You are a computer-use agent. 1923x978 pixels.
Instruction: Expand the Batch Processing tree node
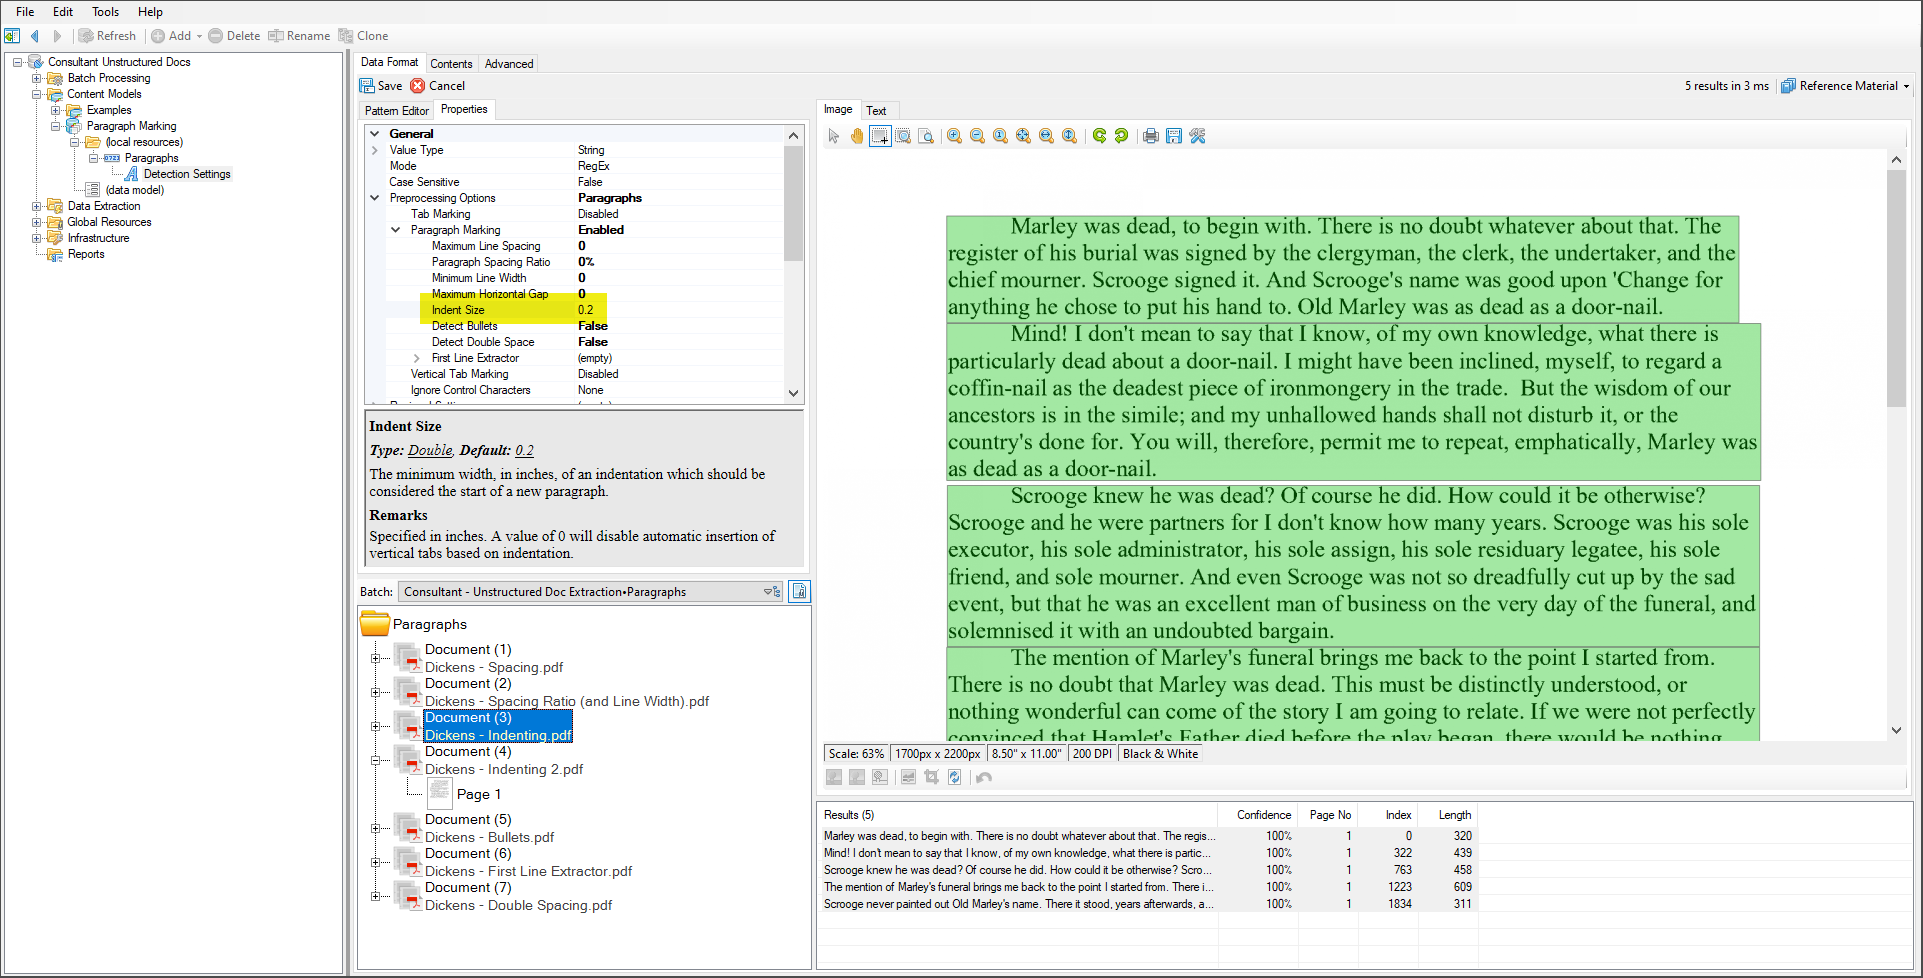(36, 78)
